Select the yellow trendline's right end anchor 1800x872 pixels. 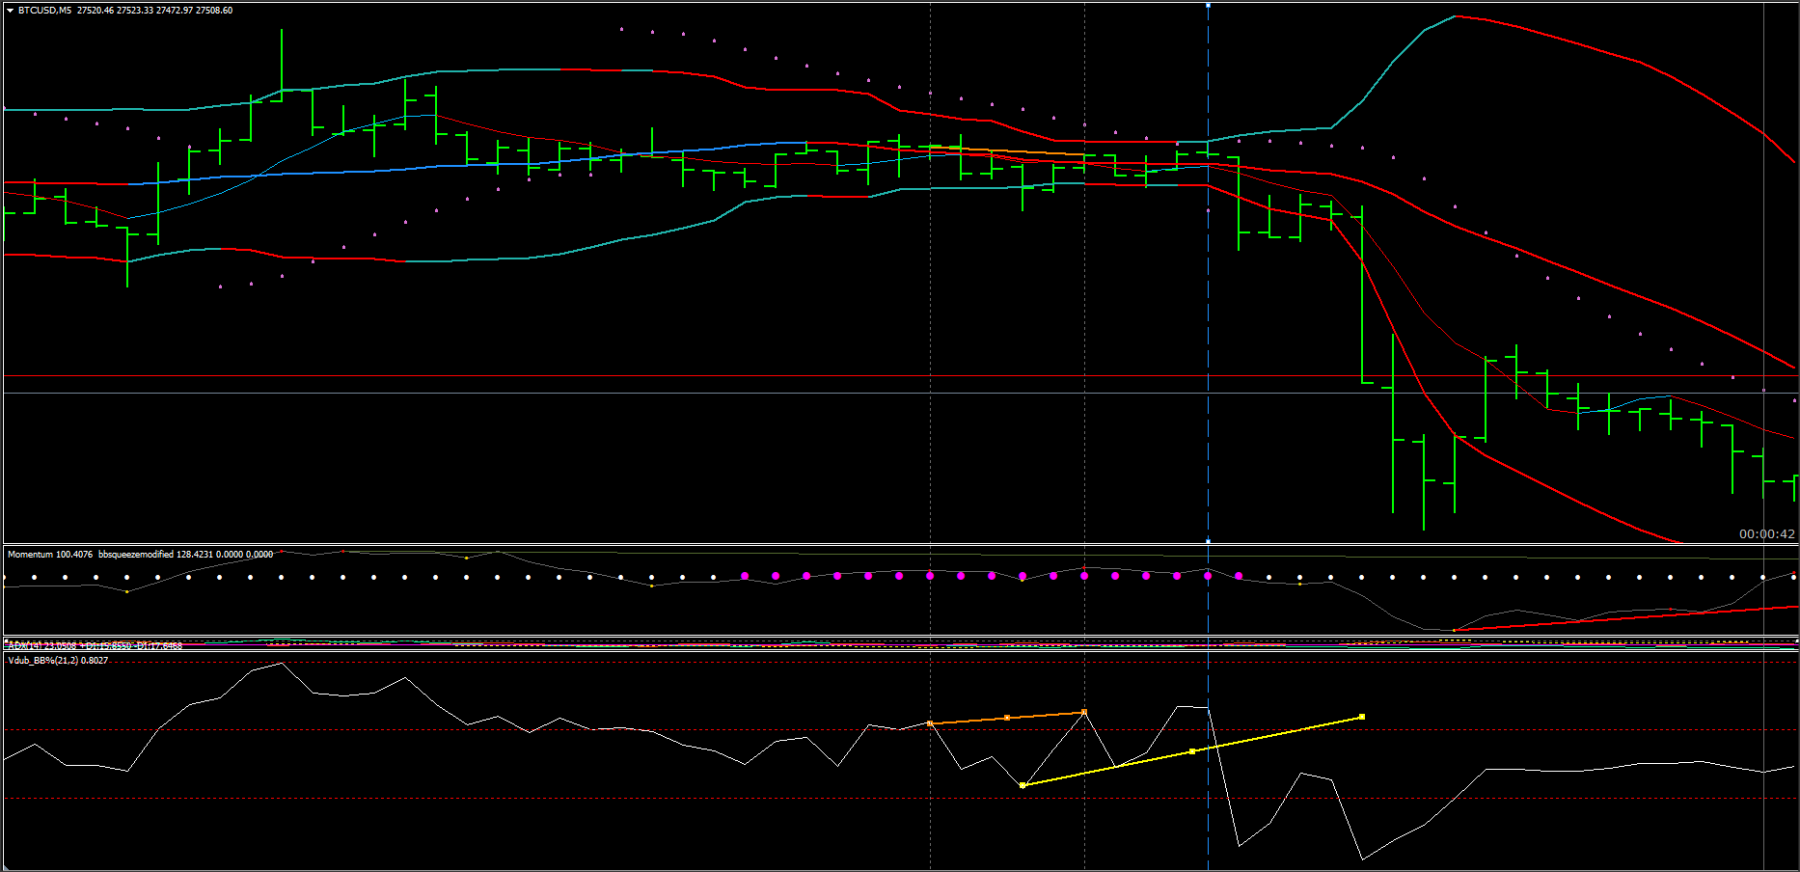pos(1362,717)
